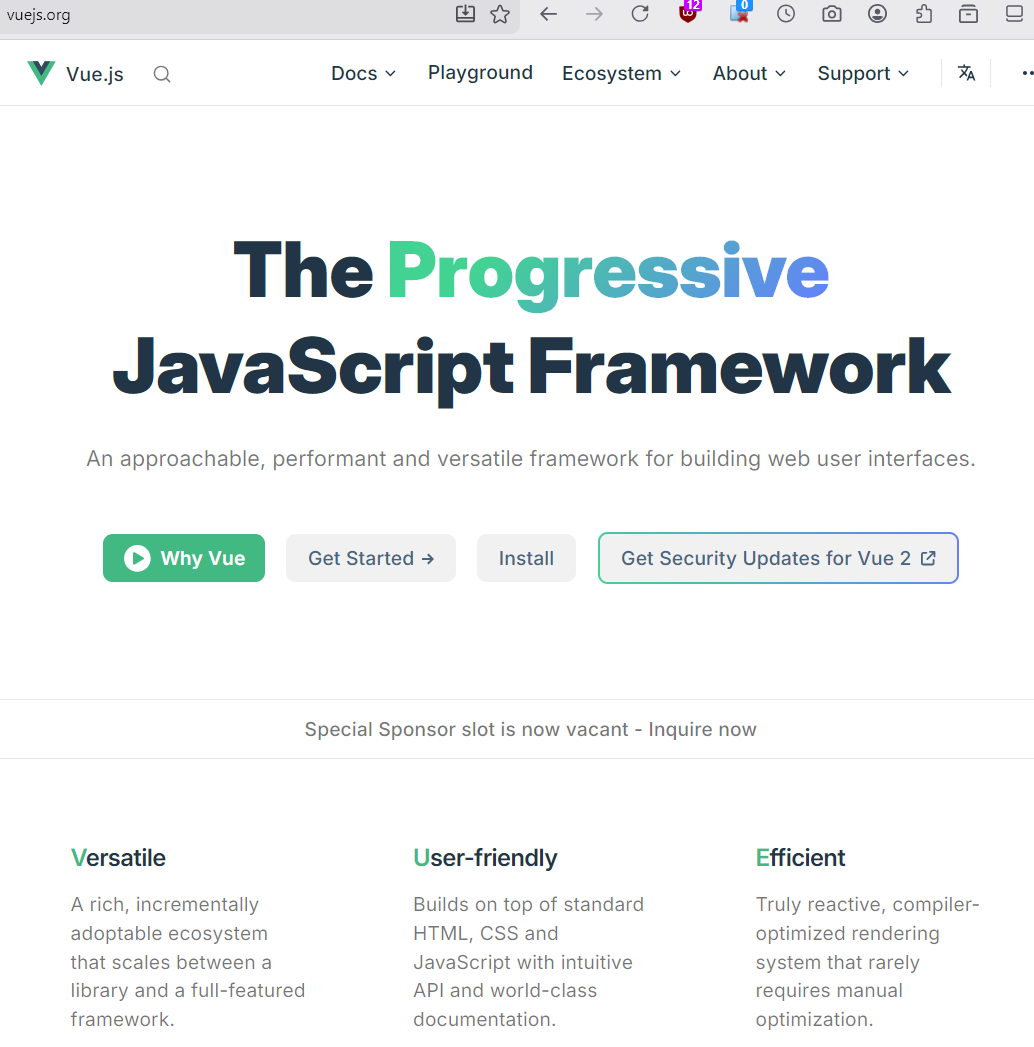Open the extensions puzzle piece icon
The image size is (1034, 1047).
click(x=923, y=14)
